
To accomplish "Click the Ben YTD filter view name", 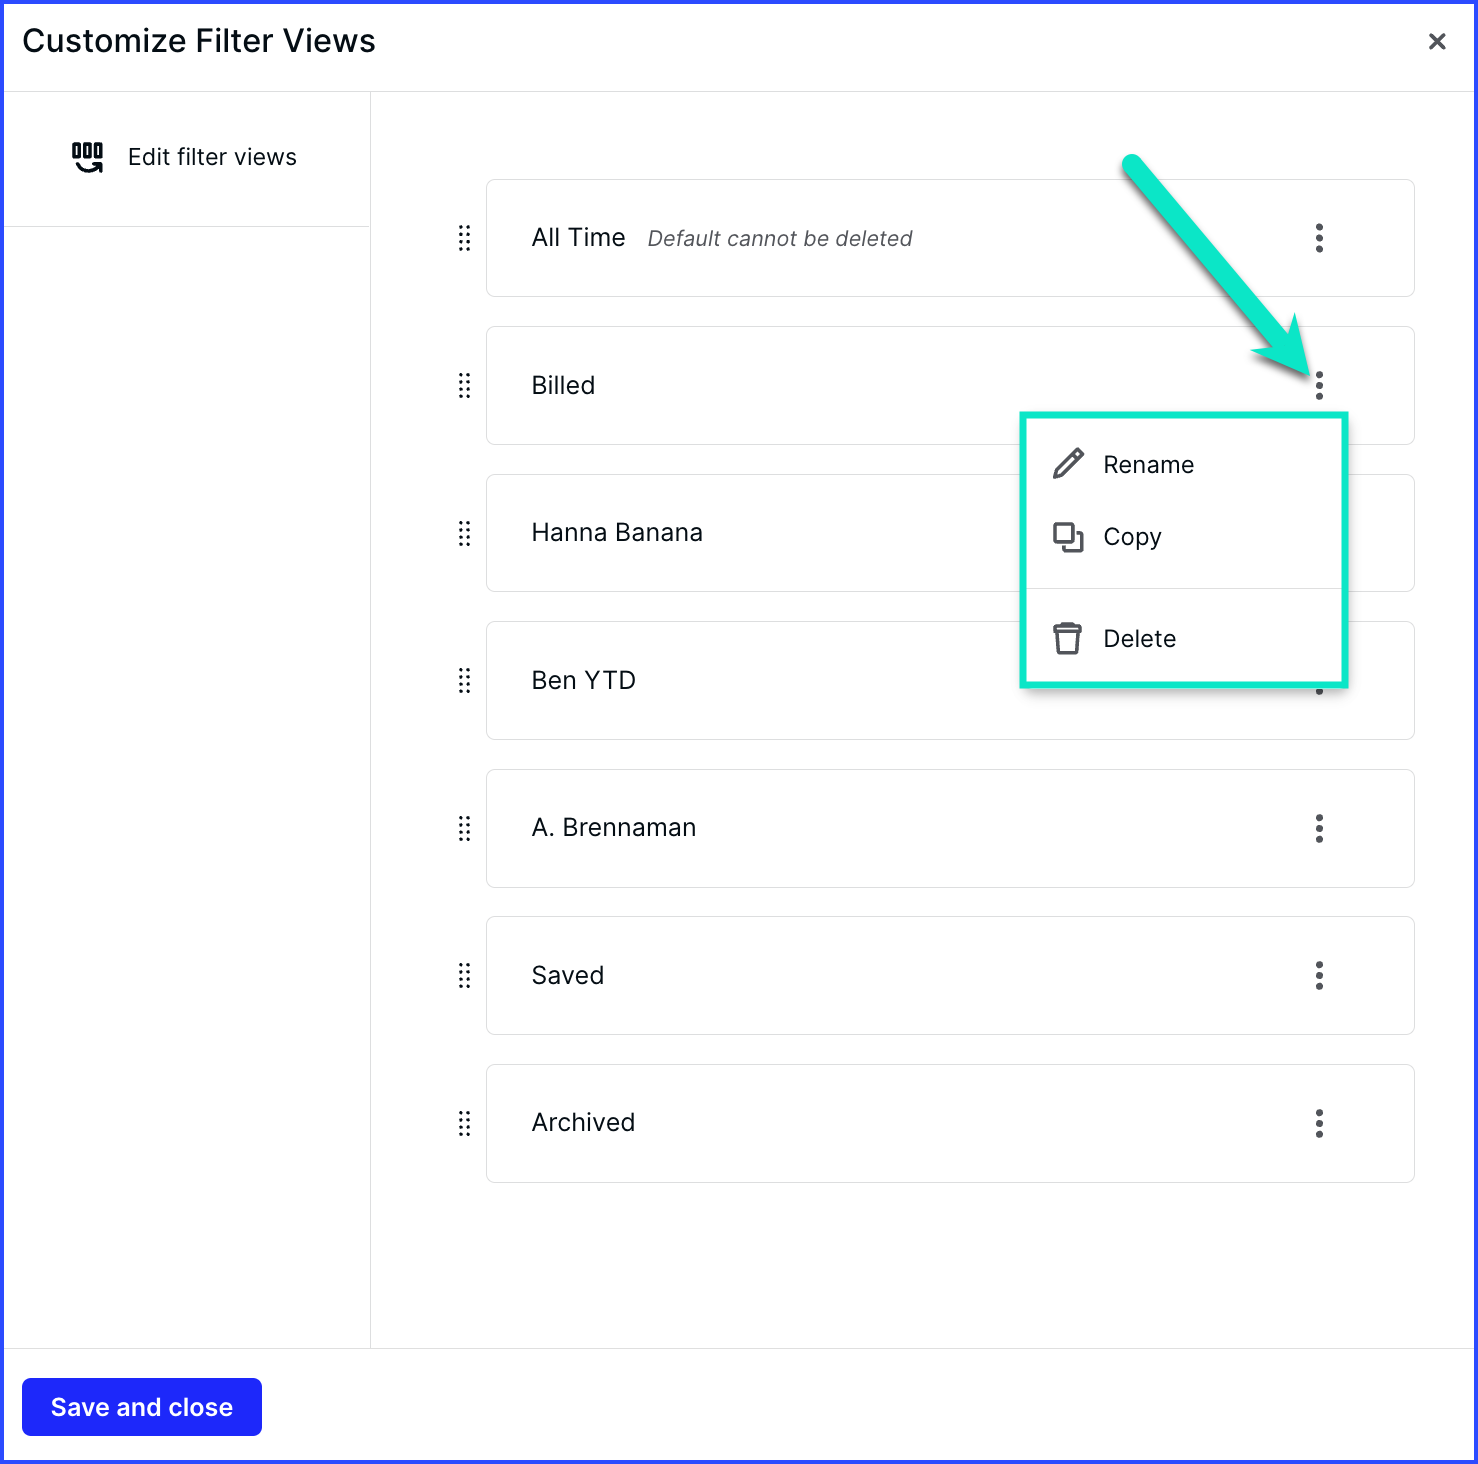I will (584, 680).
